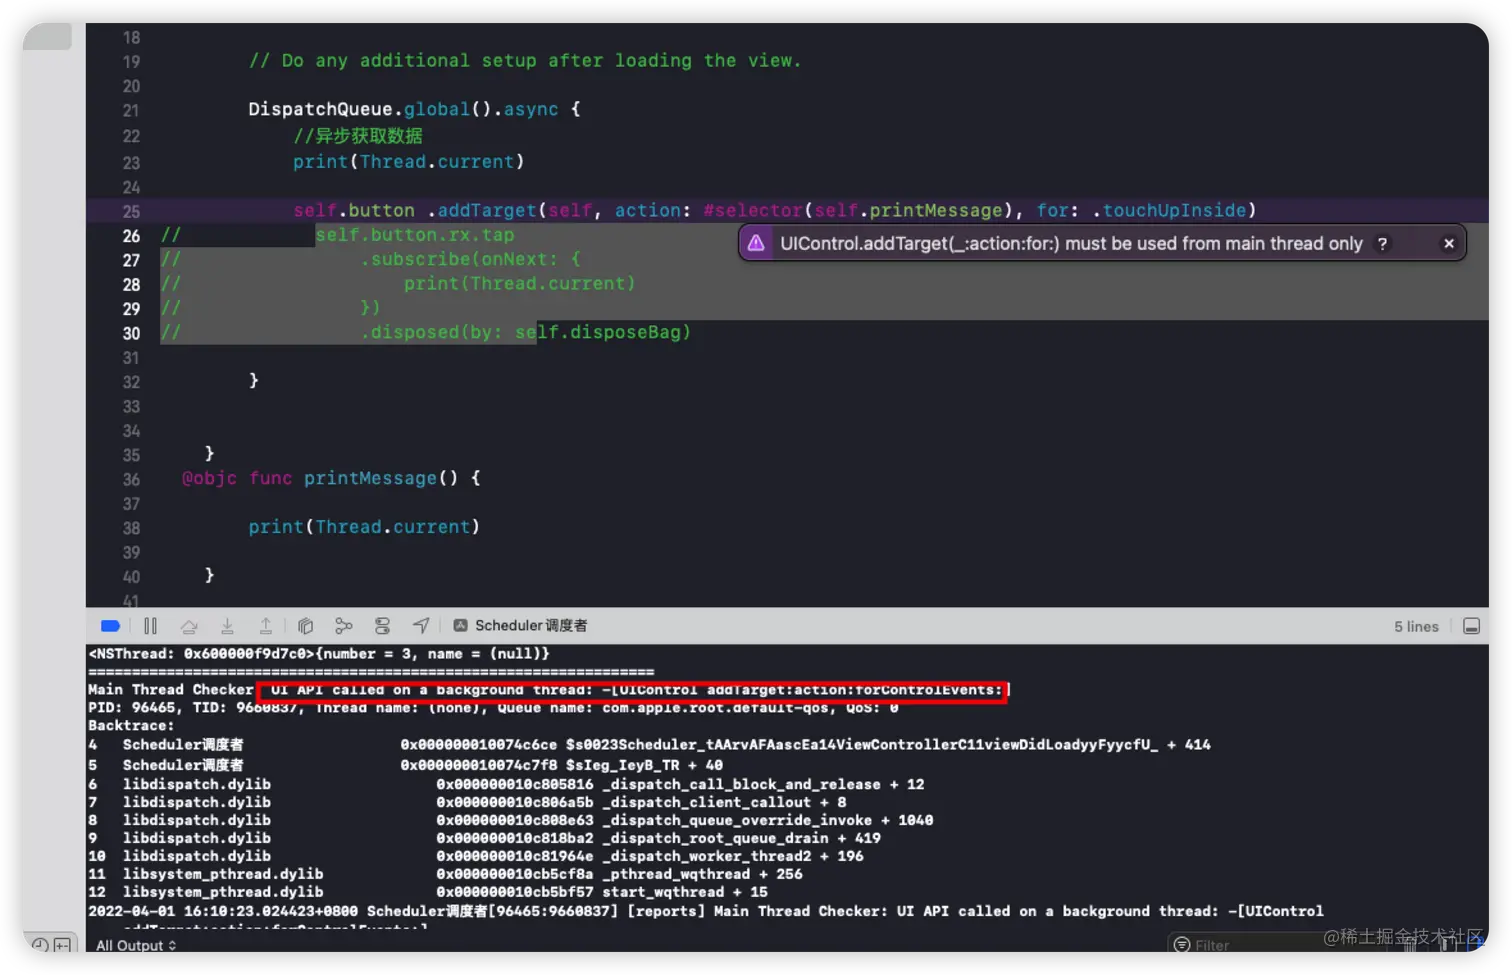The width and height of the screenshot is (1512, 975).
Task: Click the '@objc func printMessage() {' declaration
Action: click(331, 478)
